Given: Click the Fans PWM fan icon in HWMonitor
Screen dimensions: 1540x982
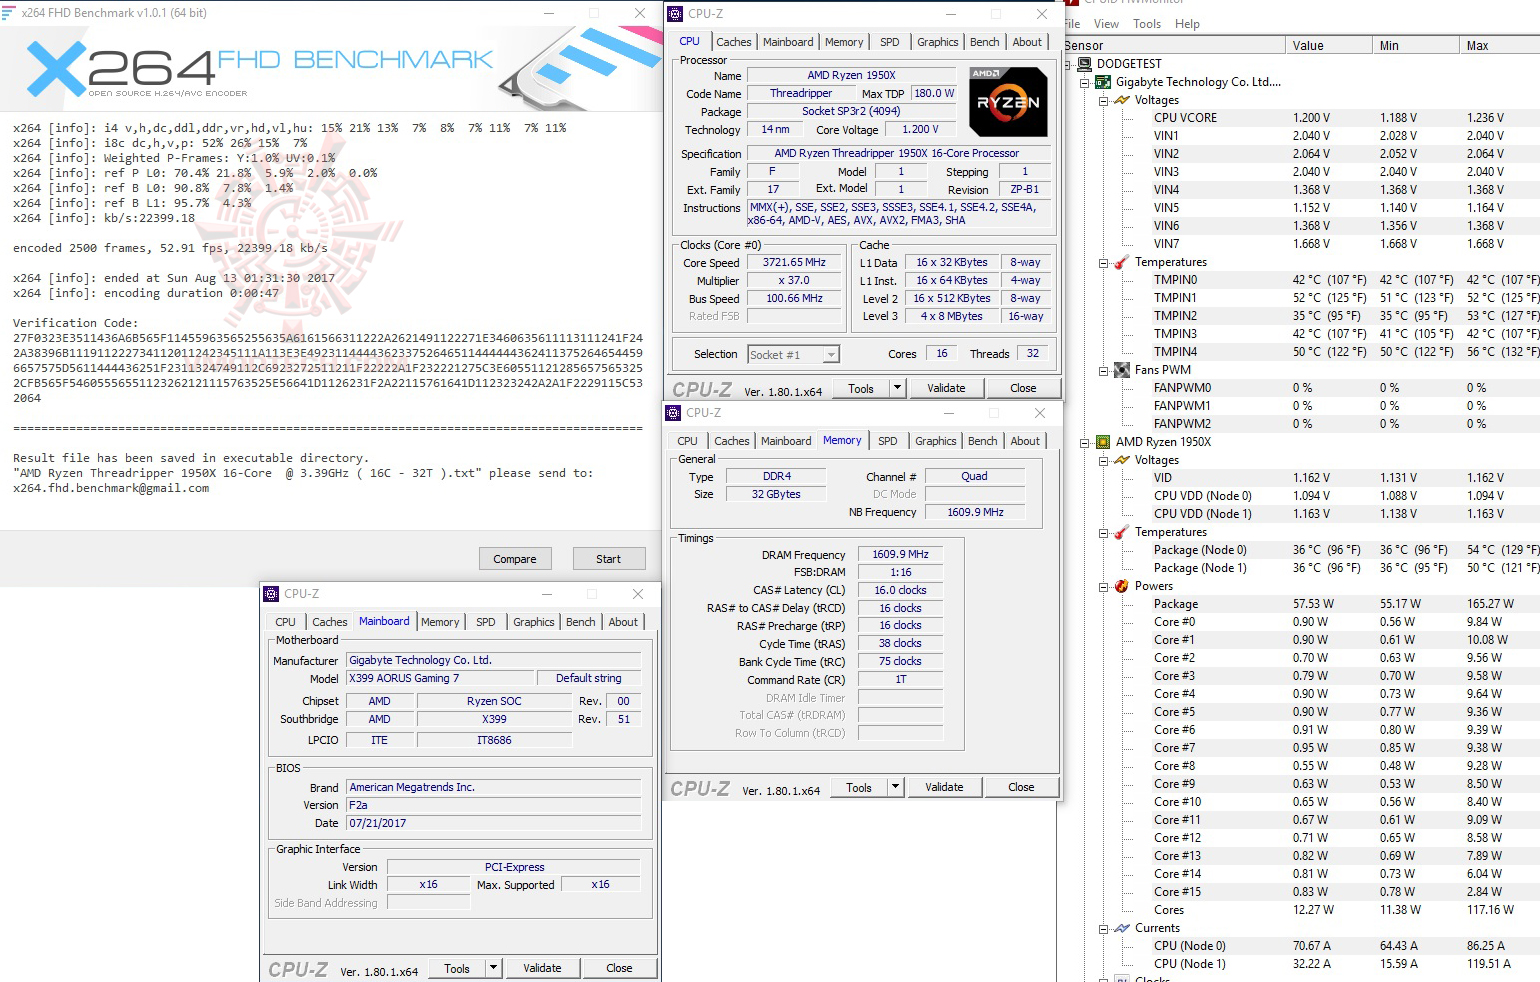Looking at the screenshot, I should pos(1120,369).
